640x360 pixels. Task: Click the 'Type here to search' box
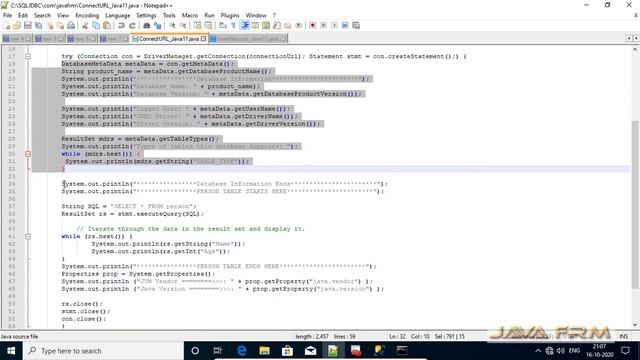(x=103, y=351)
